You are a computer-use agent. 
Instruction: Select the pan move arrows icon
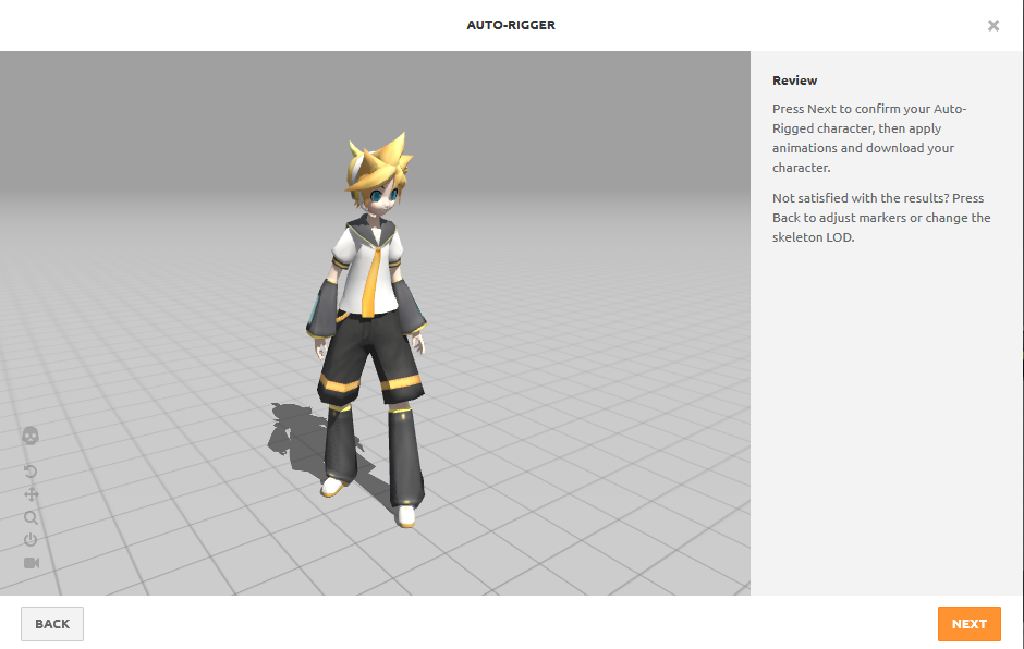tap(30, 494)
